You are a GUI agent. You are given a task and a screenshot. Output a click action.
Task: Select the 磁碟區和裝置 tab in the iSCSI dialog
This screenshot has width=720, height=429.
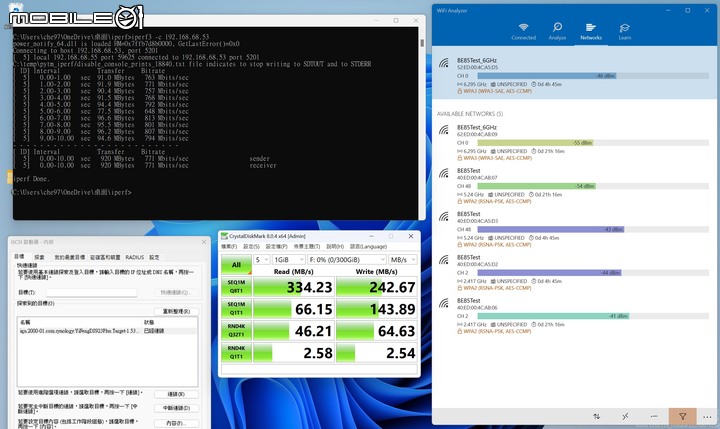pyautogui.click(x=105, y=257)
